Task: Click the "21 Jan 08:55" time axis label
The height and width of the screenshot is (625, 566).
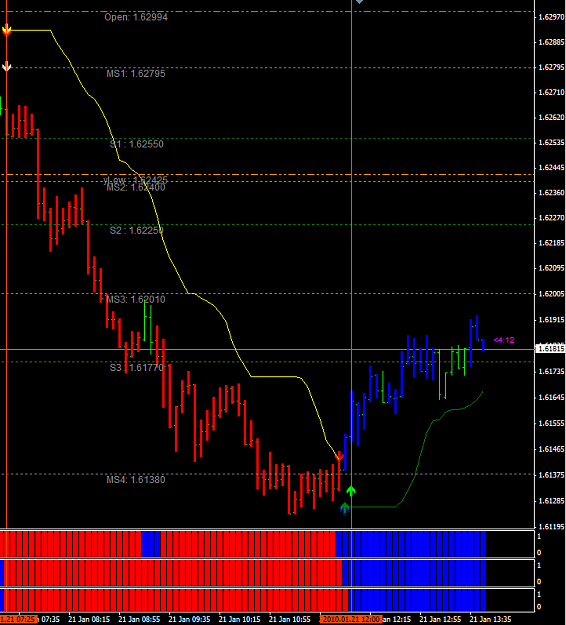Action: click(139, 619)
